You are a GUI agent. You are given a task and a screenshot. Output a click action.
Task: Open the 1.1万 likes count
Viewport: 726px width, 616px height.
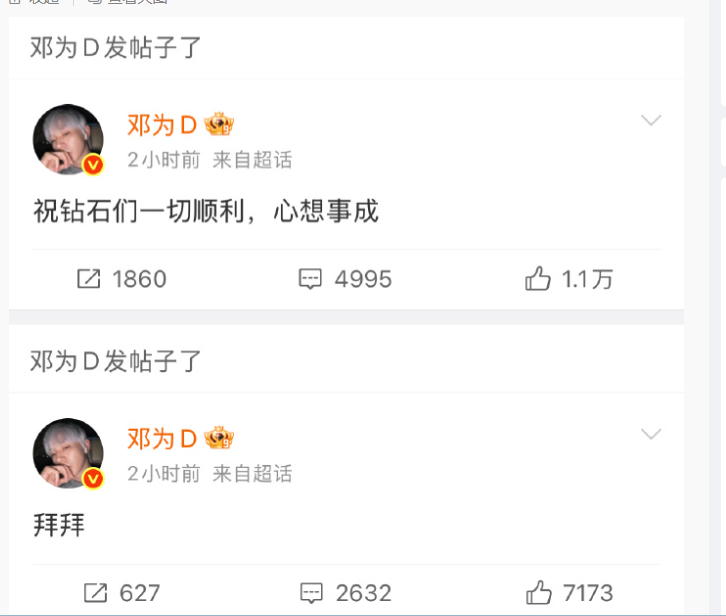(x=587, y=279)
